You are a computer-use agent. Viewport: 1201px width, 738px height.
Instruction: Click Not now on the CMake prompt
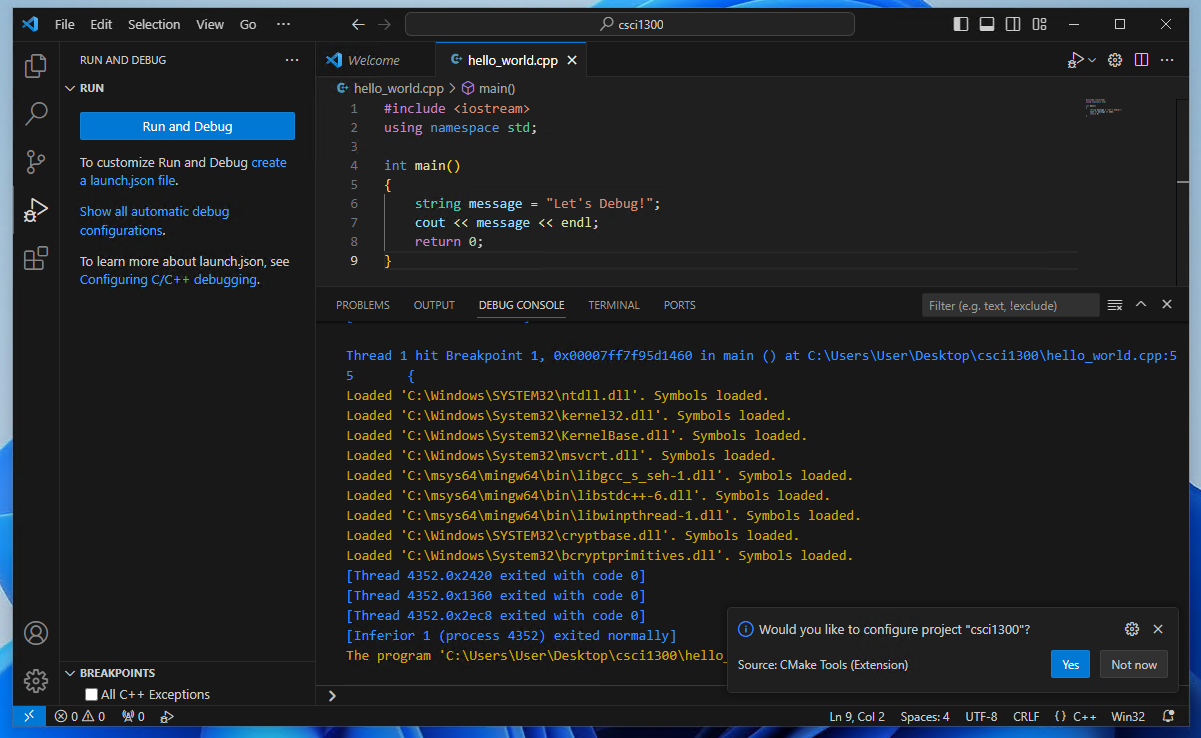pos(1134,664)
